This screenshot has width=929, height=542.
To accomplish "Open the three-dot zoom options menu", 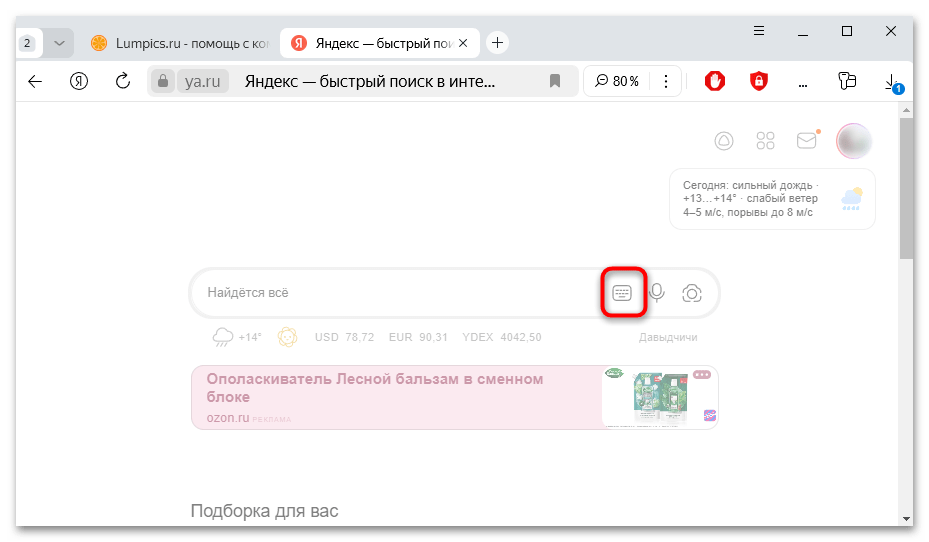I will 666,81.
